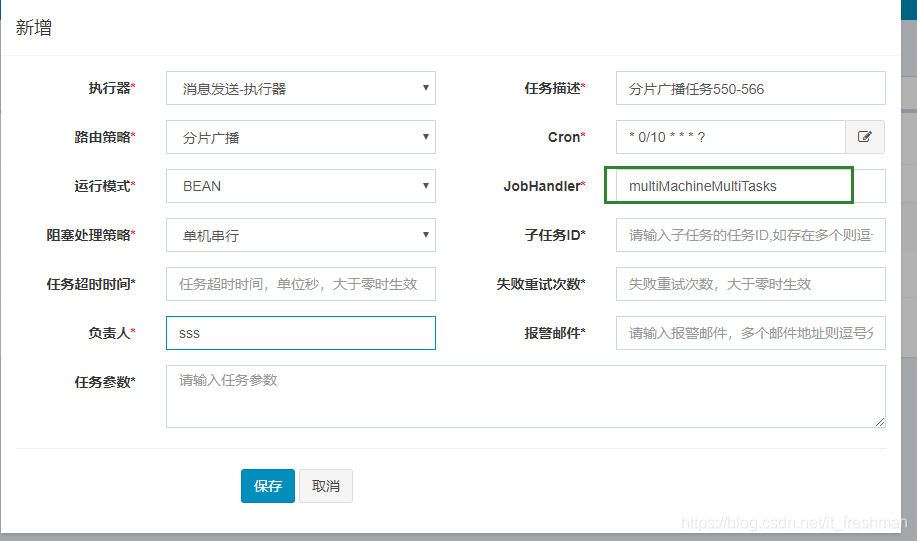This screenshot has width=917, height=541.
Task: Click the 失败重试次数 input field
Action: point(750,284)
